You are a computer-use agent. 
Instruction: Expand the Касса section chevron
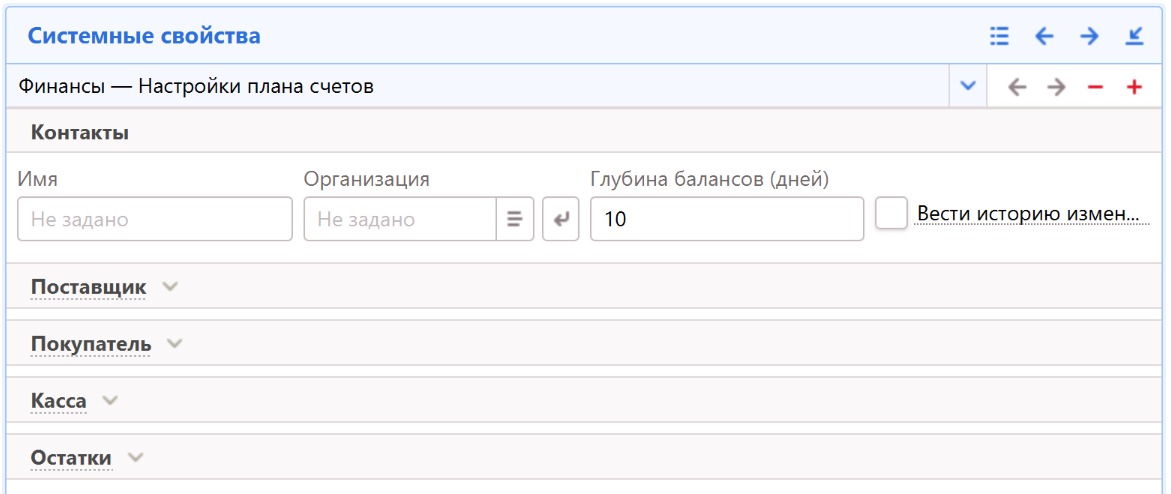(x=110, y=401)
